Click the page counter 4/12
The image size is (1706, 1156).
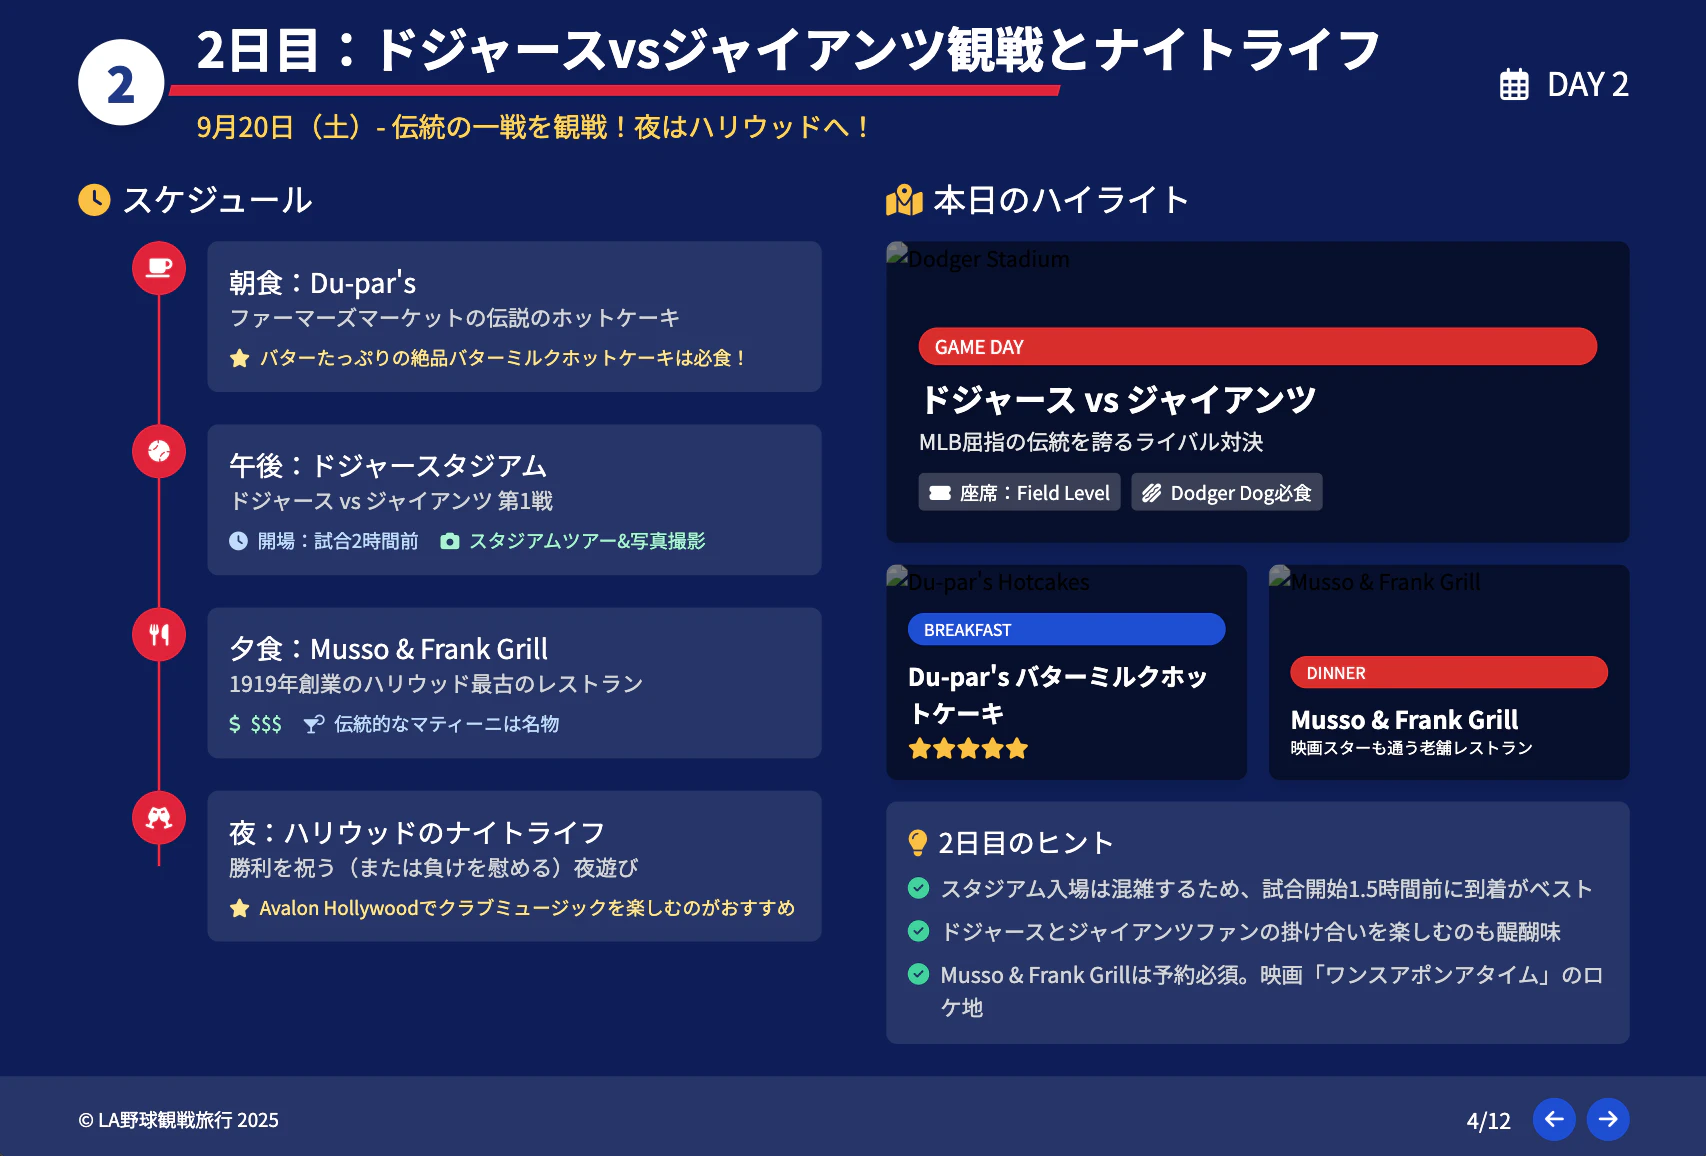coord(1488,1120)
